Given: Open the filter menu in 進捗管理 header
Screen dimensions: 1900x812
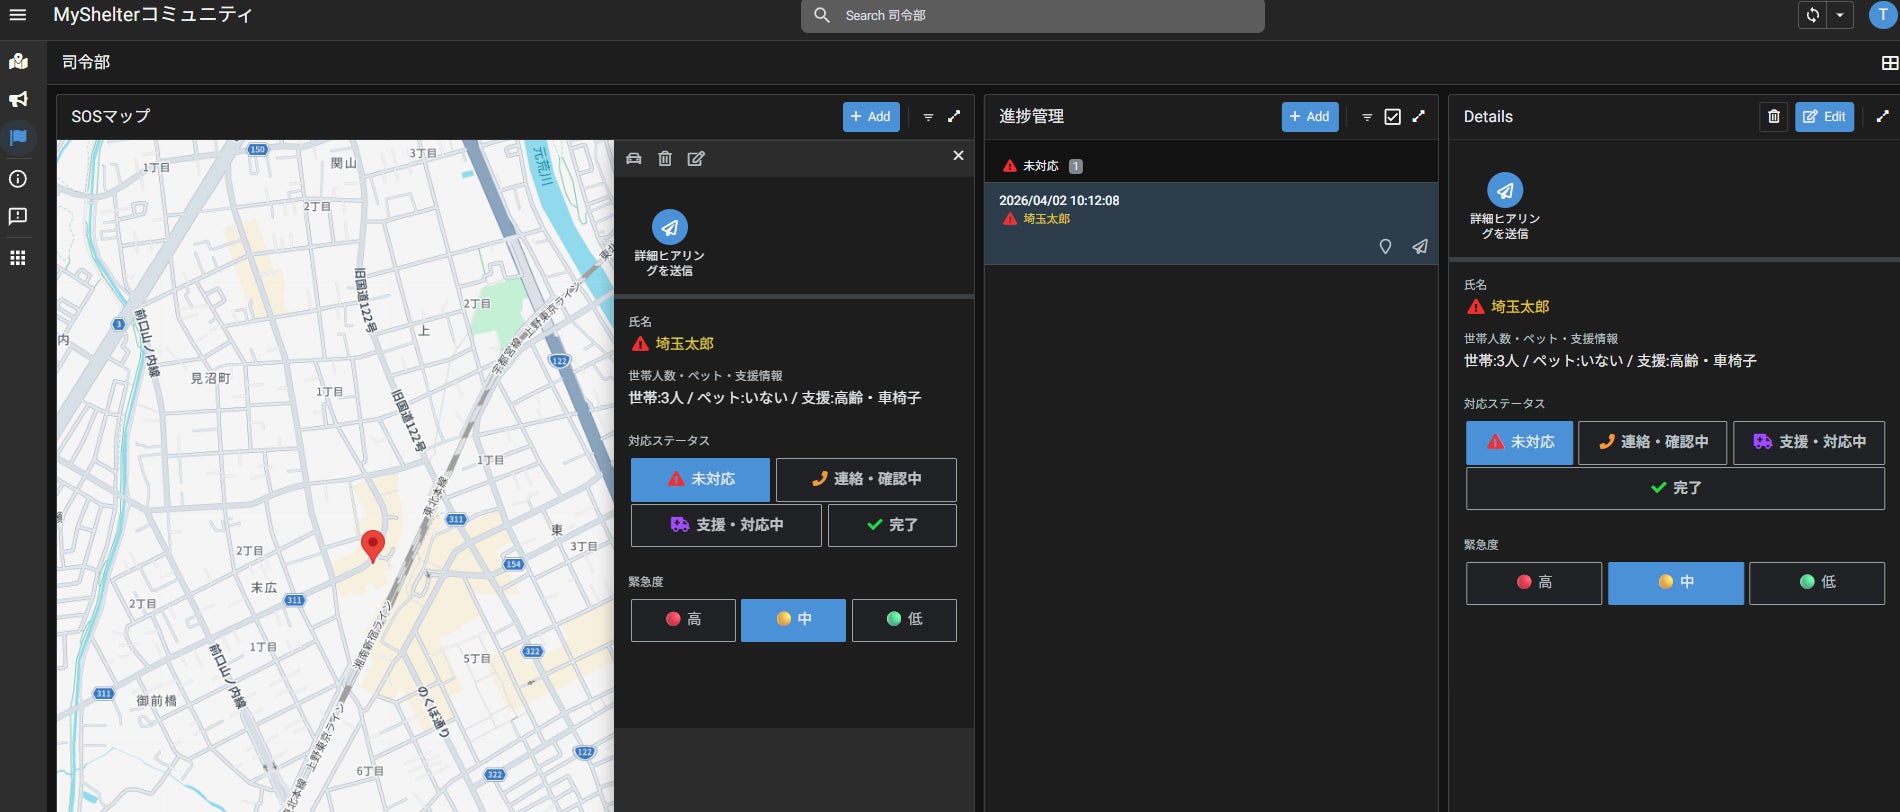Looking at the screenshot, I should tap(1367, 117).
